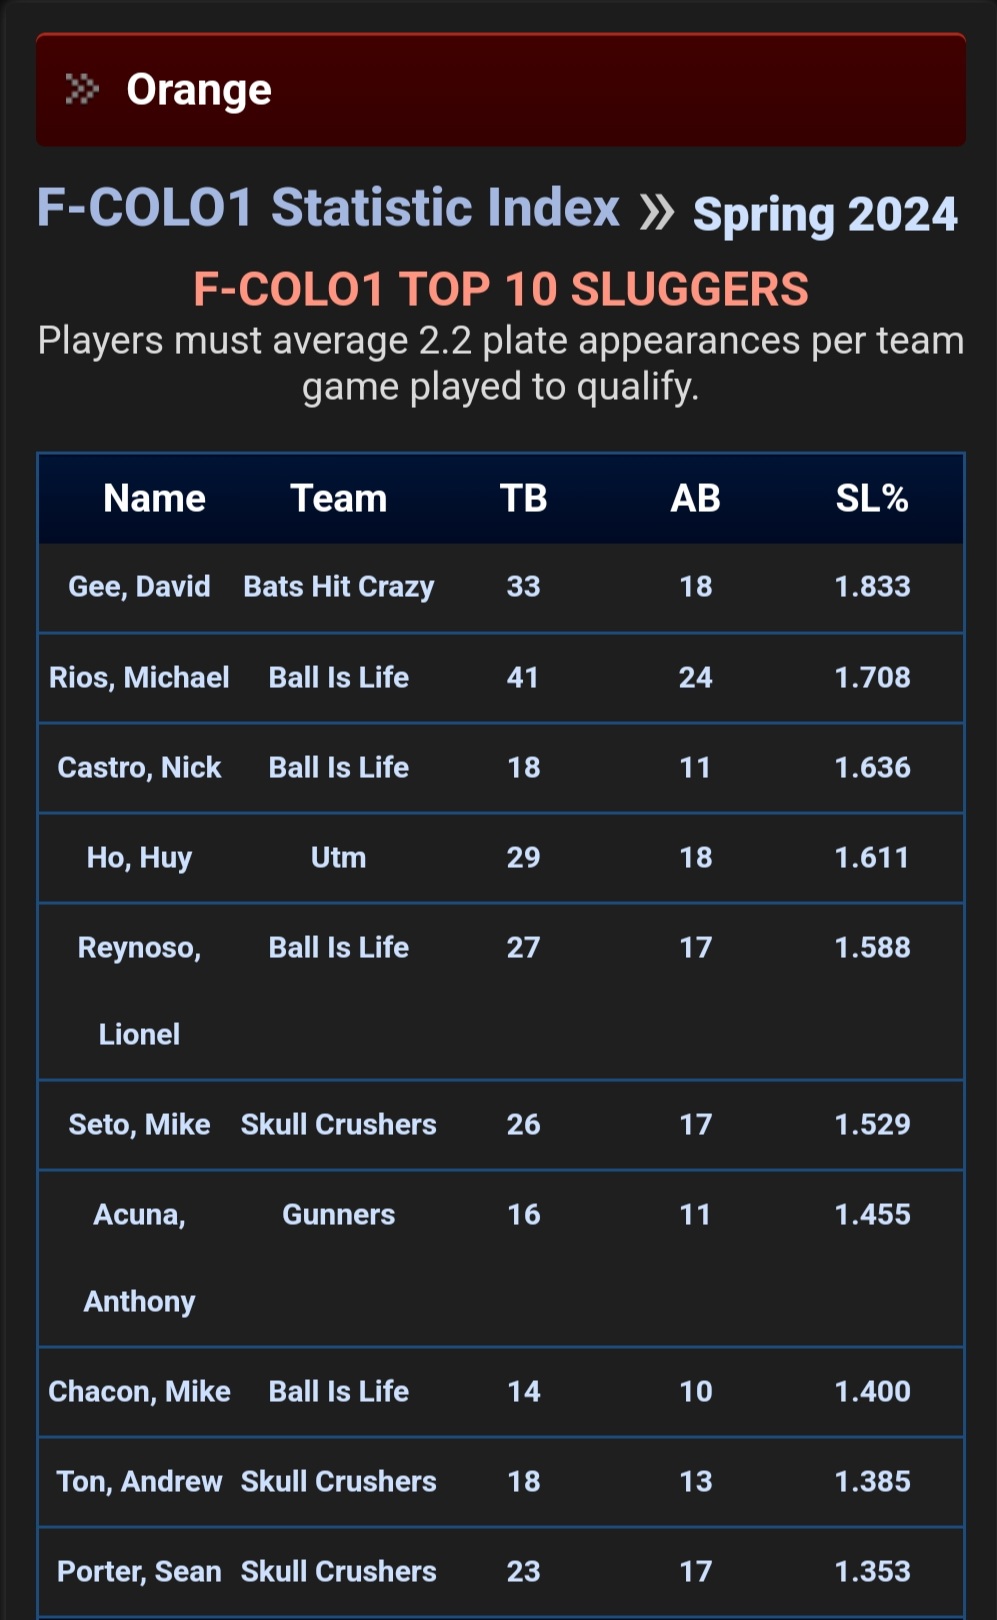Image resolution: width=997 pixels, height=1620 pixels.
Task: Open player Seto, Mike
Action: click(x=139, y=1124)
